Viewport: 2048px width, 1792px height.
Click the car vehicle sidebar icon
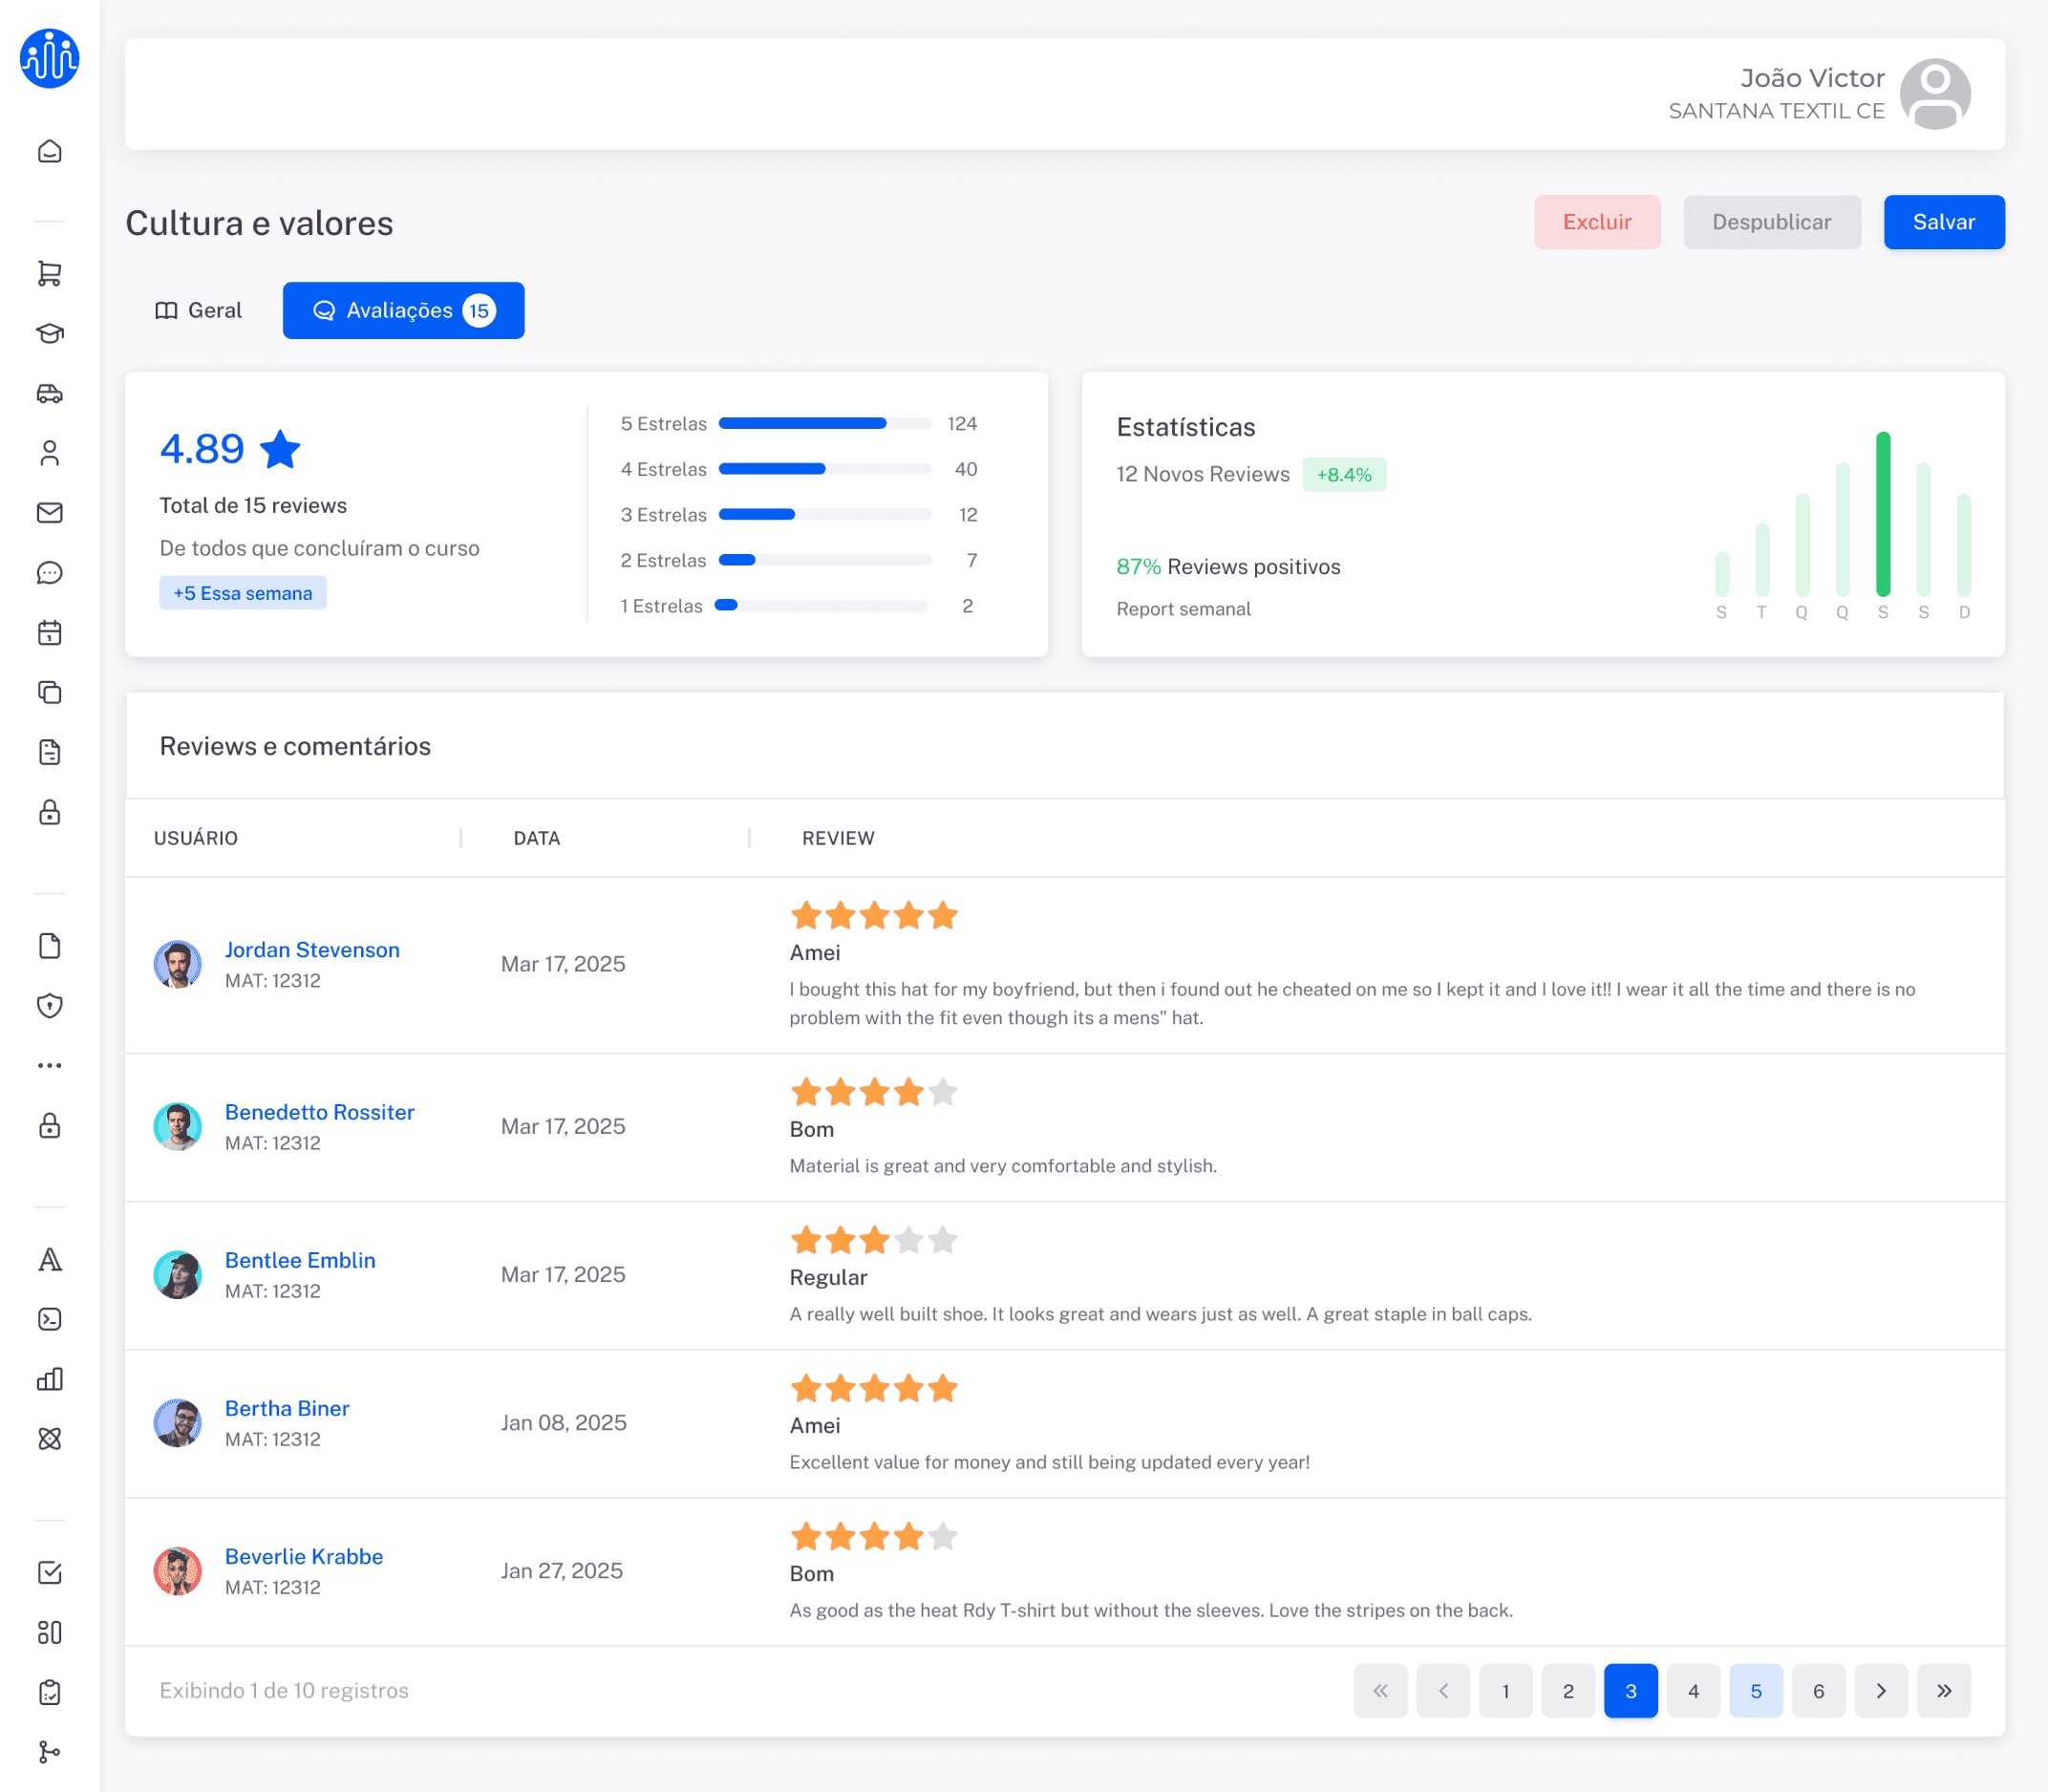[49, 393]
